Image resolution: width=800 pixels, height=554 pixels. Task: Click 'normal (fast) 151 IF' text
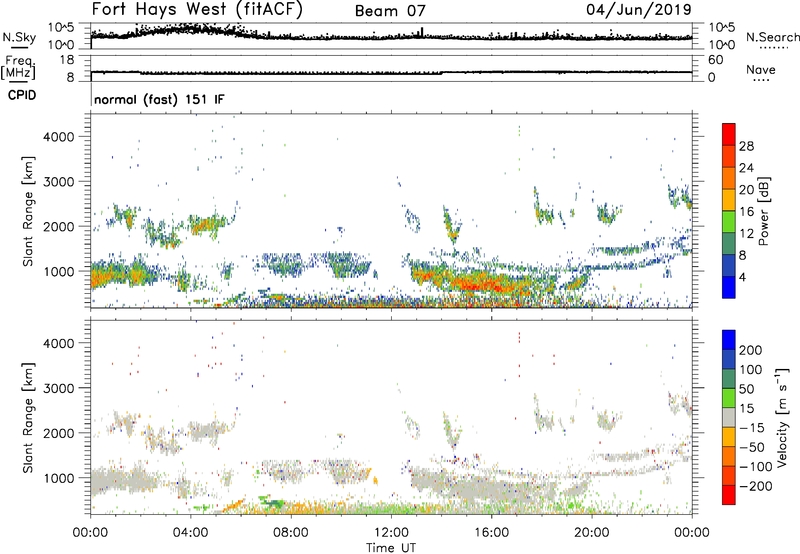click(x=159, y=99)
